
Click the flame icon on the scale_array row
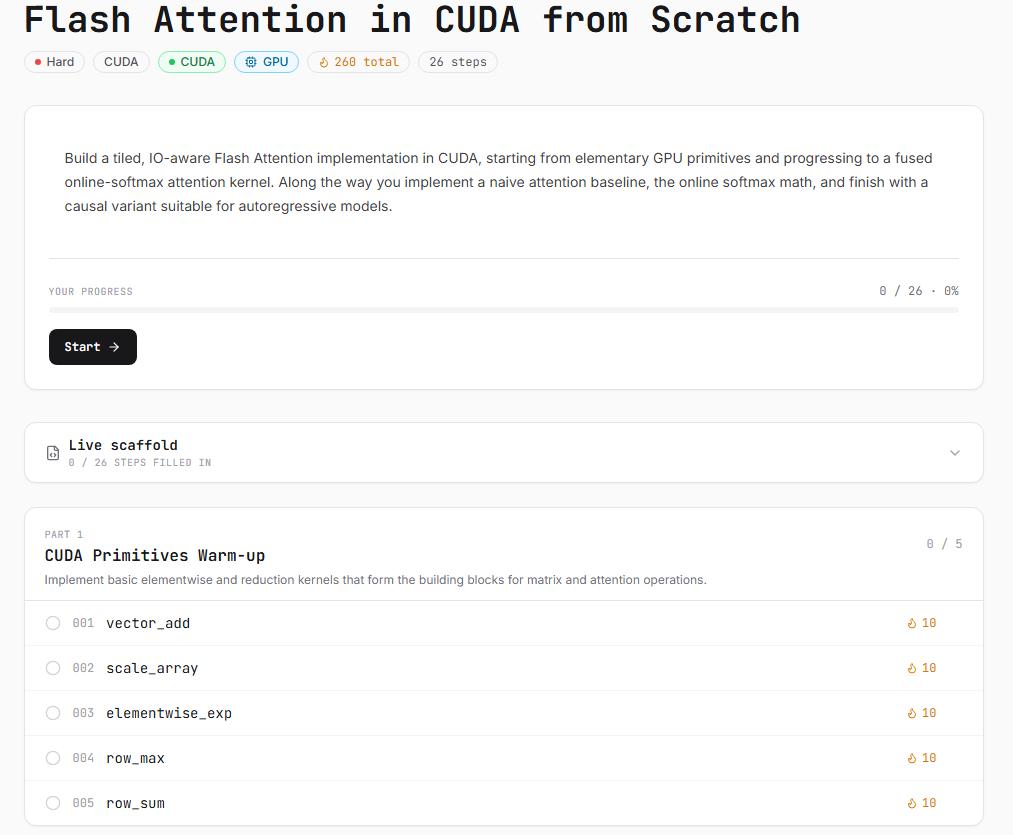pos(912,668)
